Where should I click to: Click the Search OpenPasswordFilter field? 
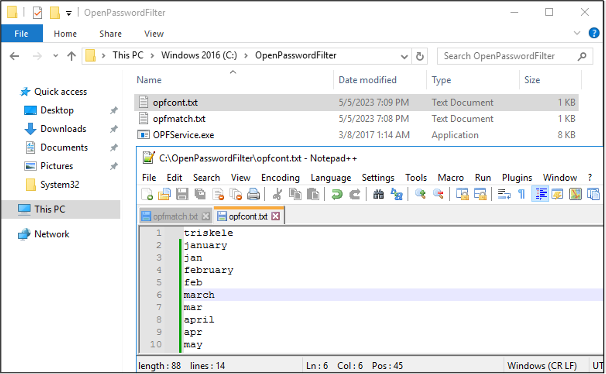pos(514,56)
